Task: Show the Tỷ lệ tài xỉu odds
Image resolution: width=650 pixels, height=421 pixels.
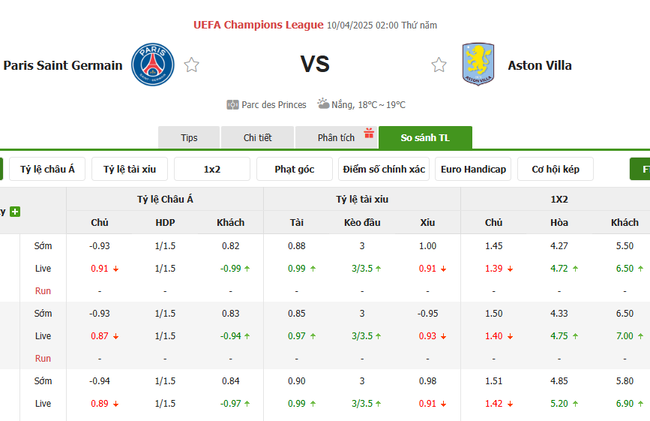Action: click(130, 169)
